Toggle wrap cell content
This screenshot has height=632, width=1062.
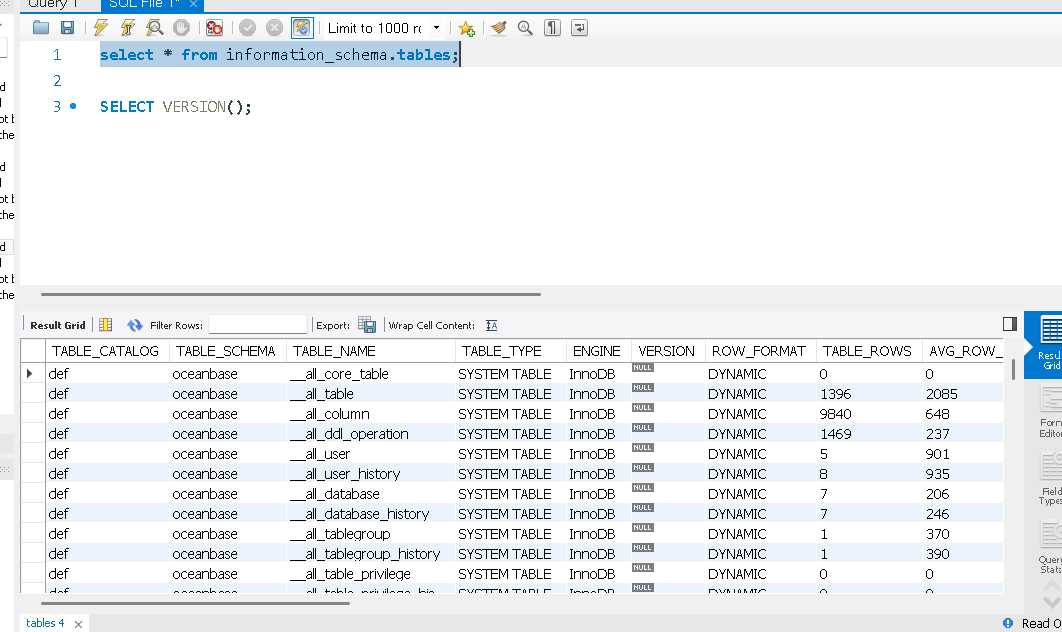point(491,325)
